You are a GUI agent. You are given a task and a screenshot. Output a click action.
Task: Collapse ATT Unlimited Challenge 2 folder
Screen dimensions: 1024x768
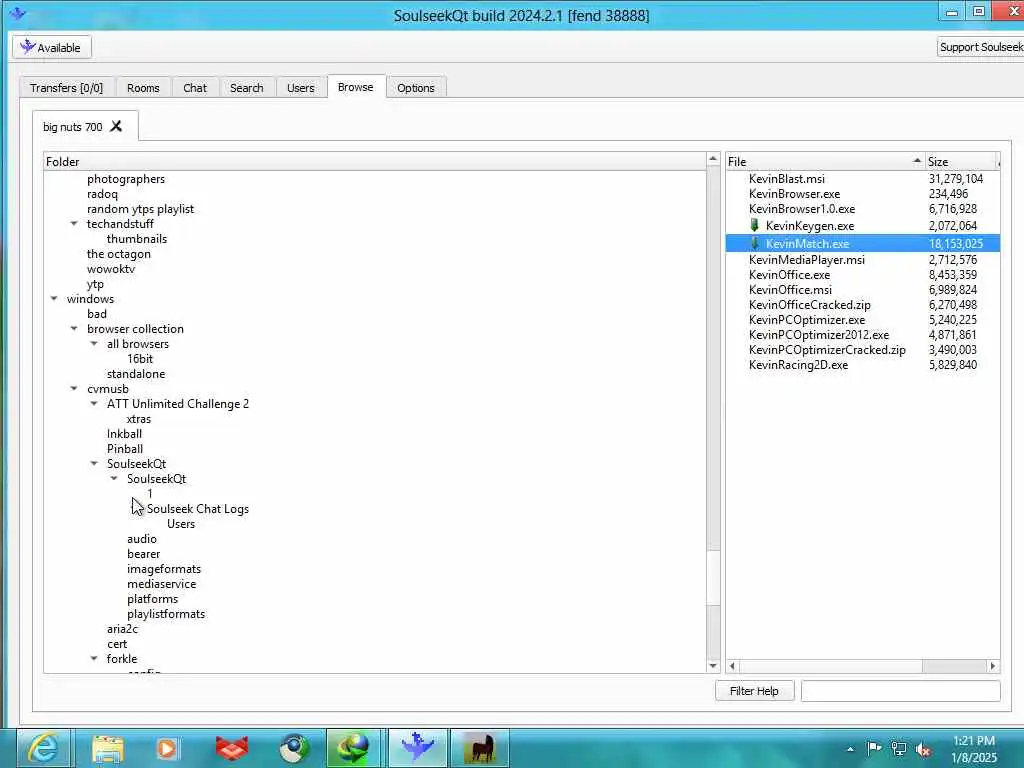click(x=94, y=404)
